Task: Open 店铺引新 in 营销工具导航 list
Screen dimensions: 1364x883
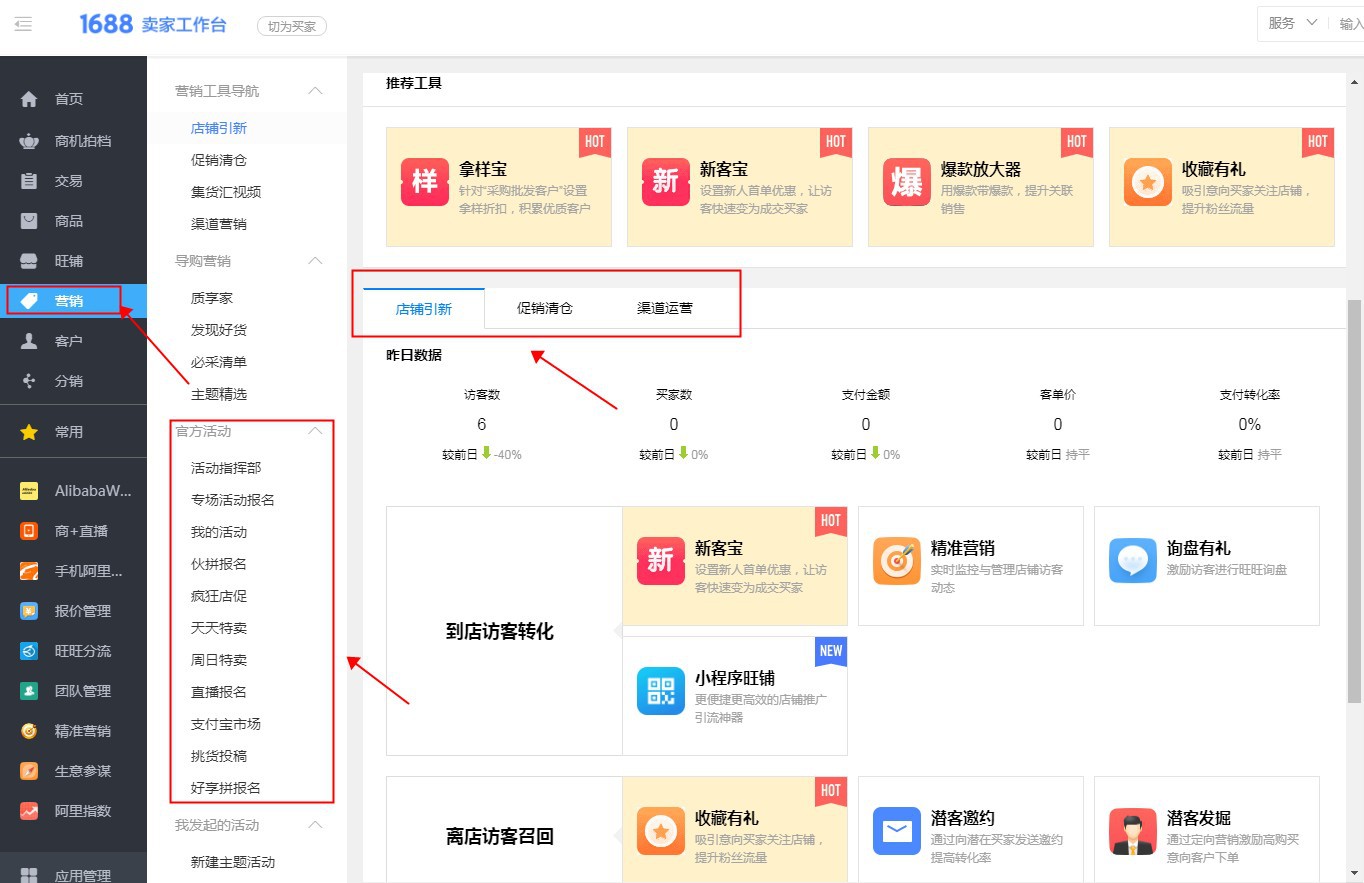Action: pos(219,128)
